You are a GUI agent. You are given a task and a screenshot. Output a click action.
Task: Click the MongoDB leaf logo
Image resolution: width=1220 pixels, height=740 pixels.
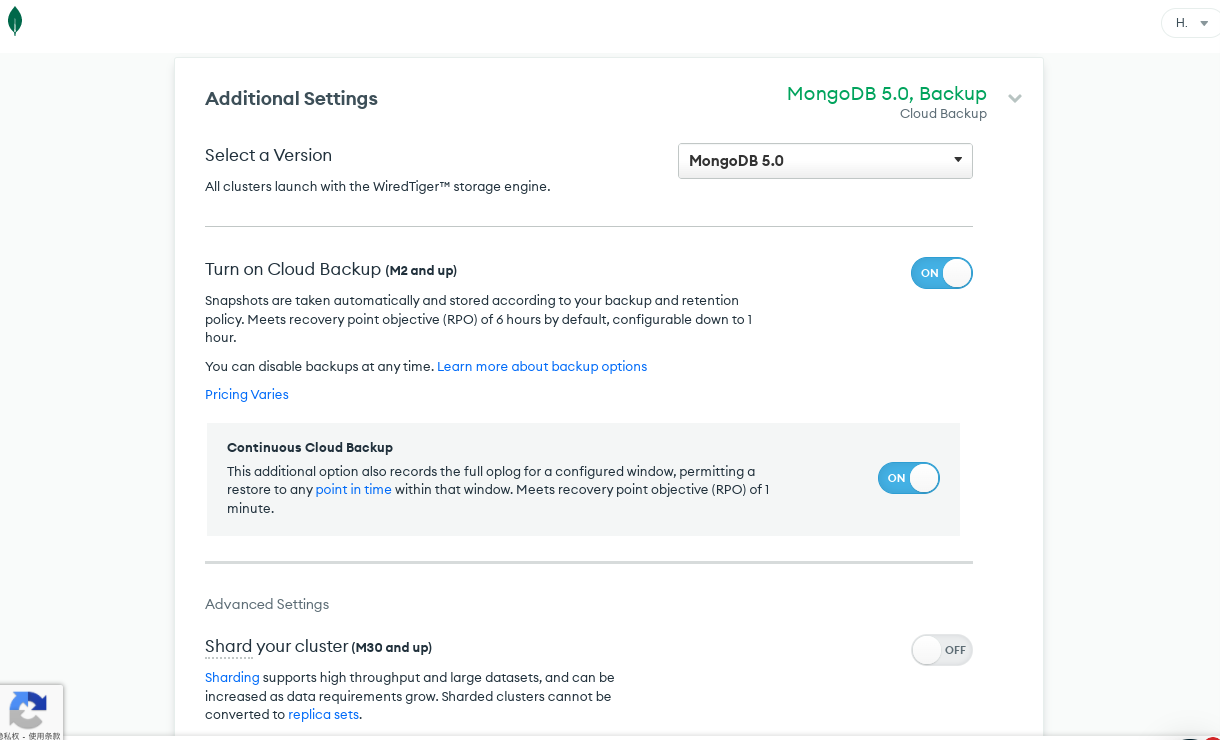(14, 21)
